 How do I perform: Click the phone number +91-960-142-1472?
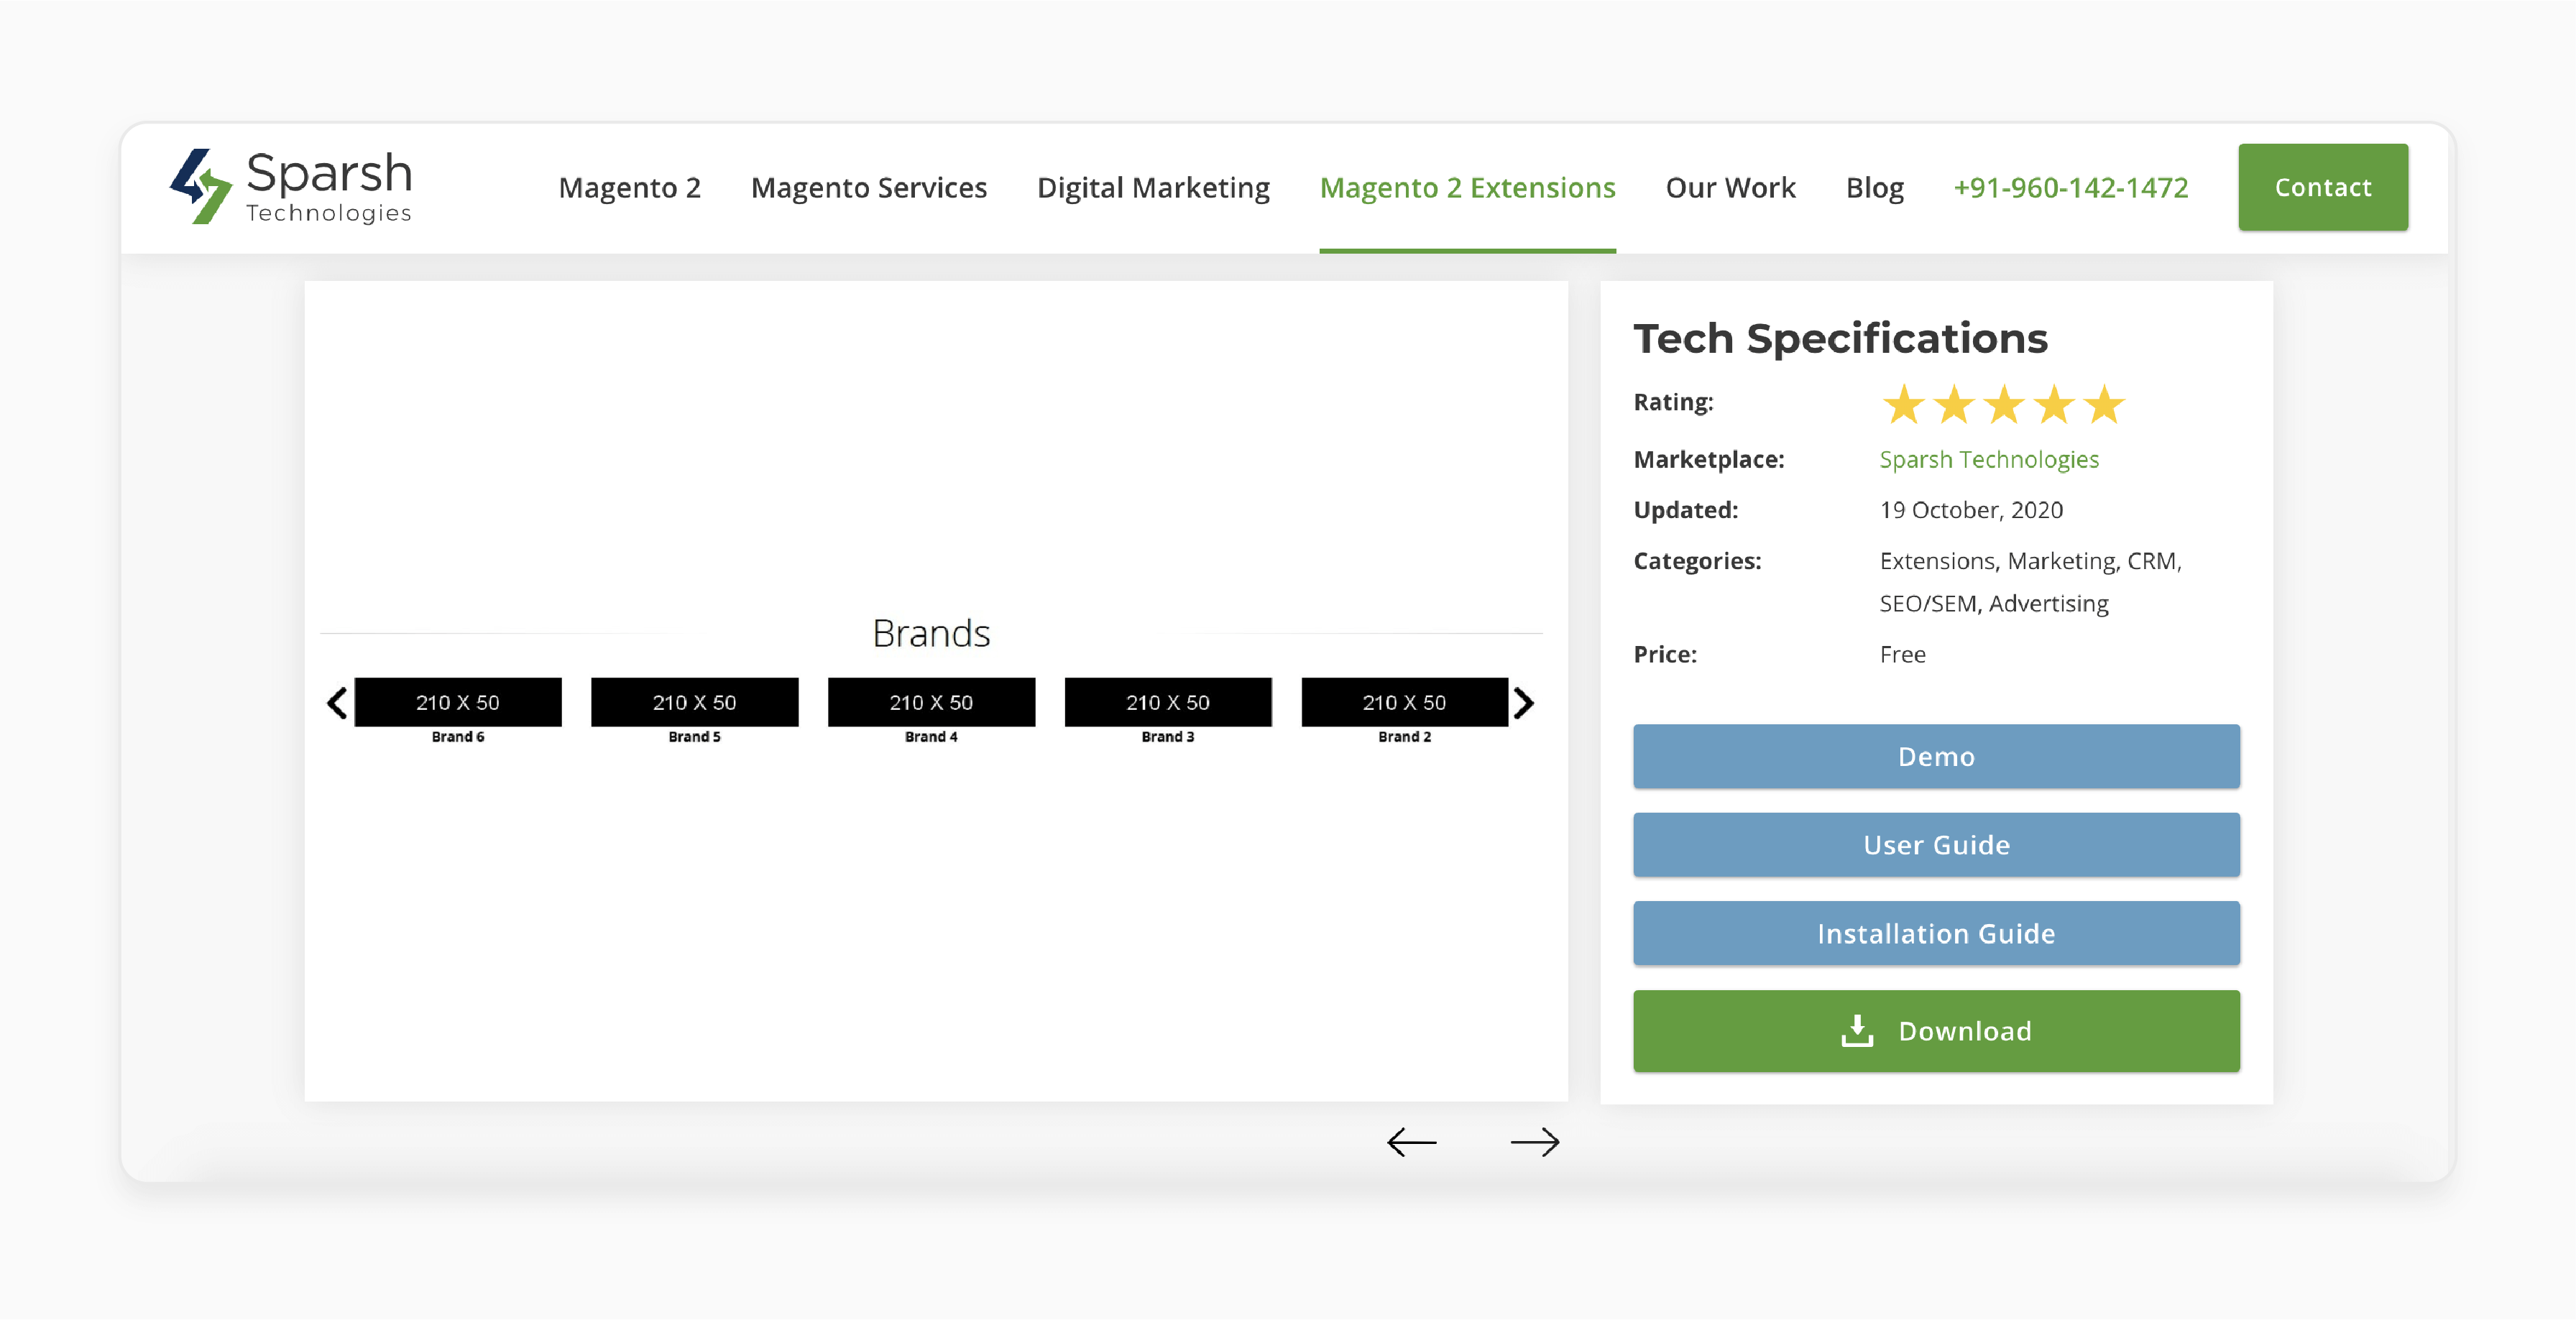[2071, 188]
